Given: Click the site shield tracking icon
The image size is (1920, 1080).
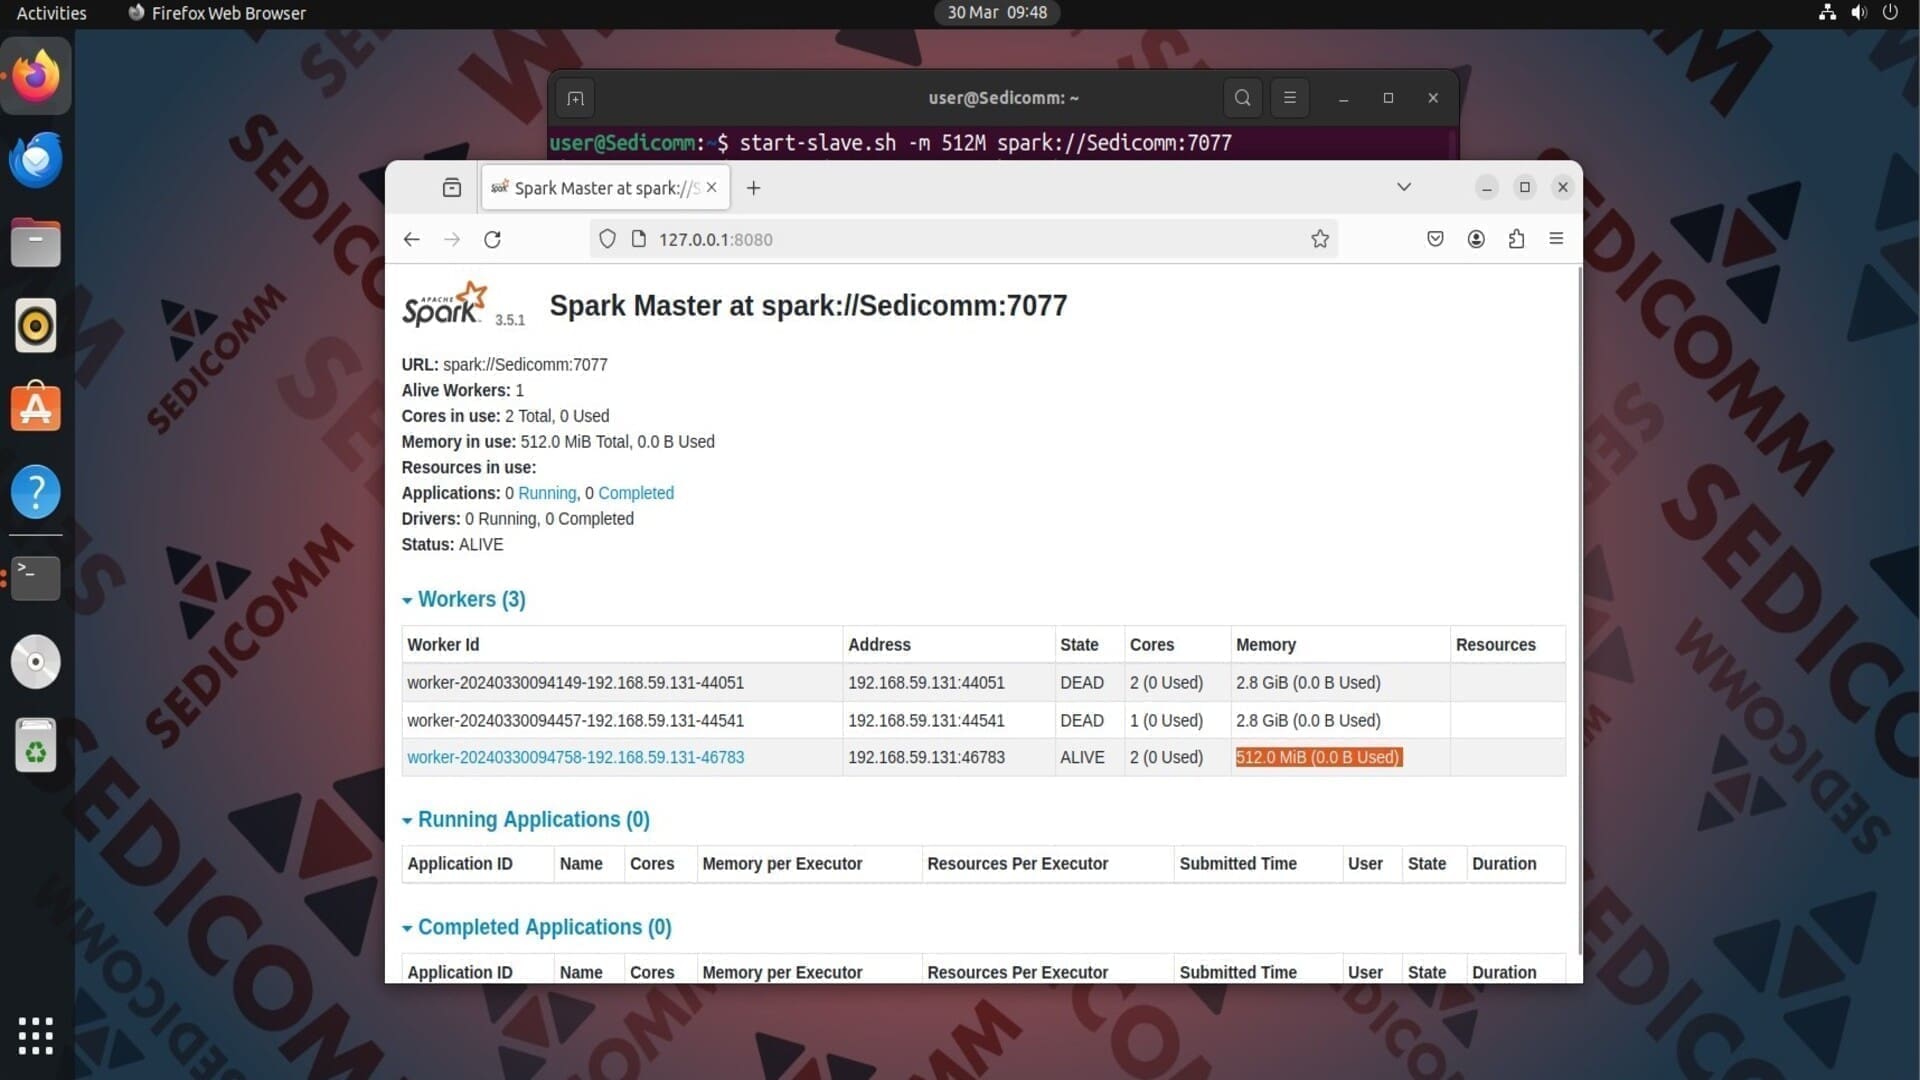Looking at the screenshot, I should click(x=607, y=239).
